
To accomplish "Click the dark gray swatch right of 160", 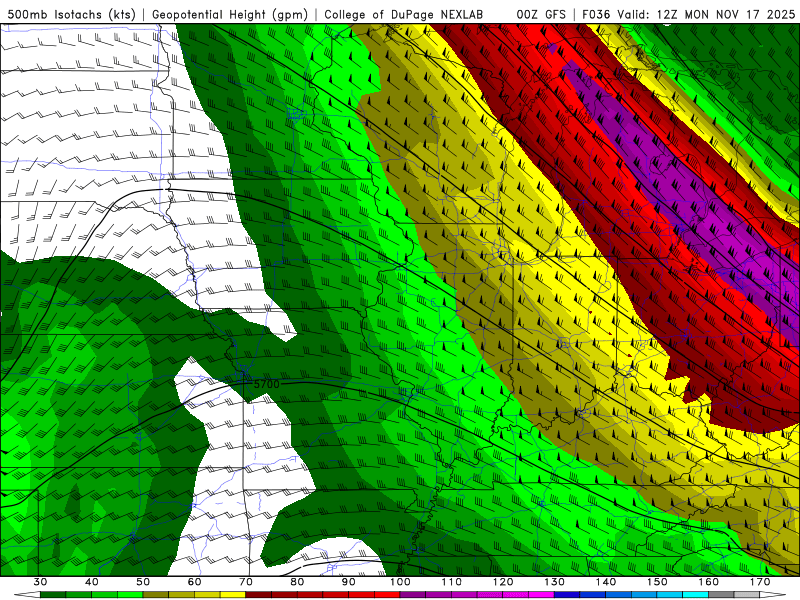I will tap(721, 596).
